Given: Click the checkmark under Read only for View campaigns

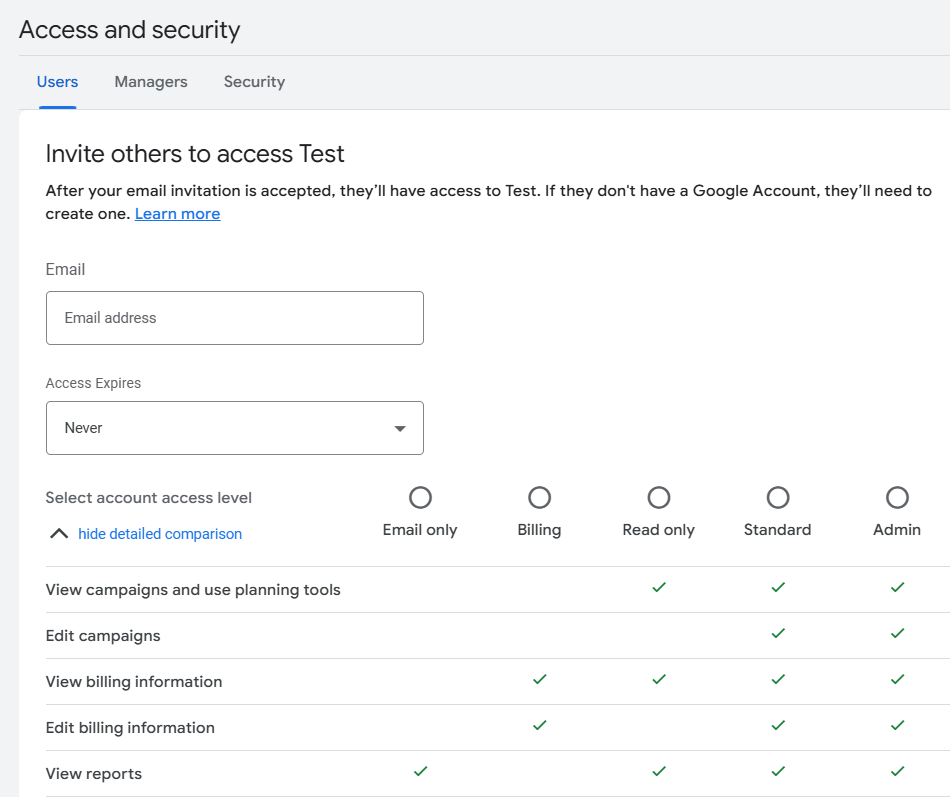Looking at the screenshot, I should [x=658, y=589].
